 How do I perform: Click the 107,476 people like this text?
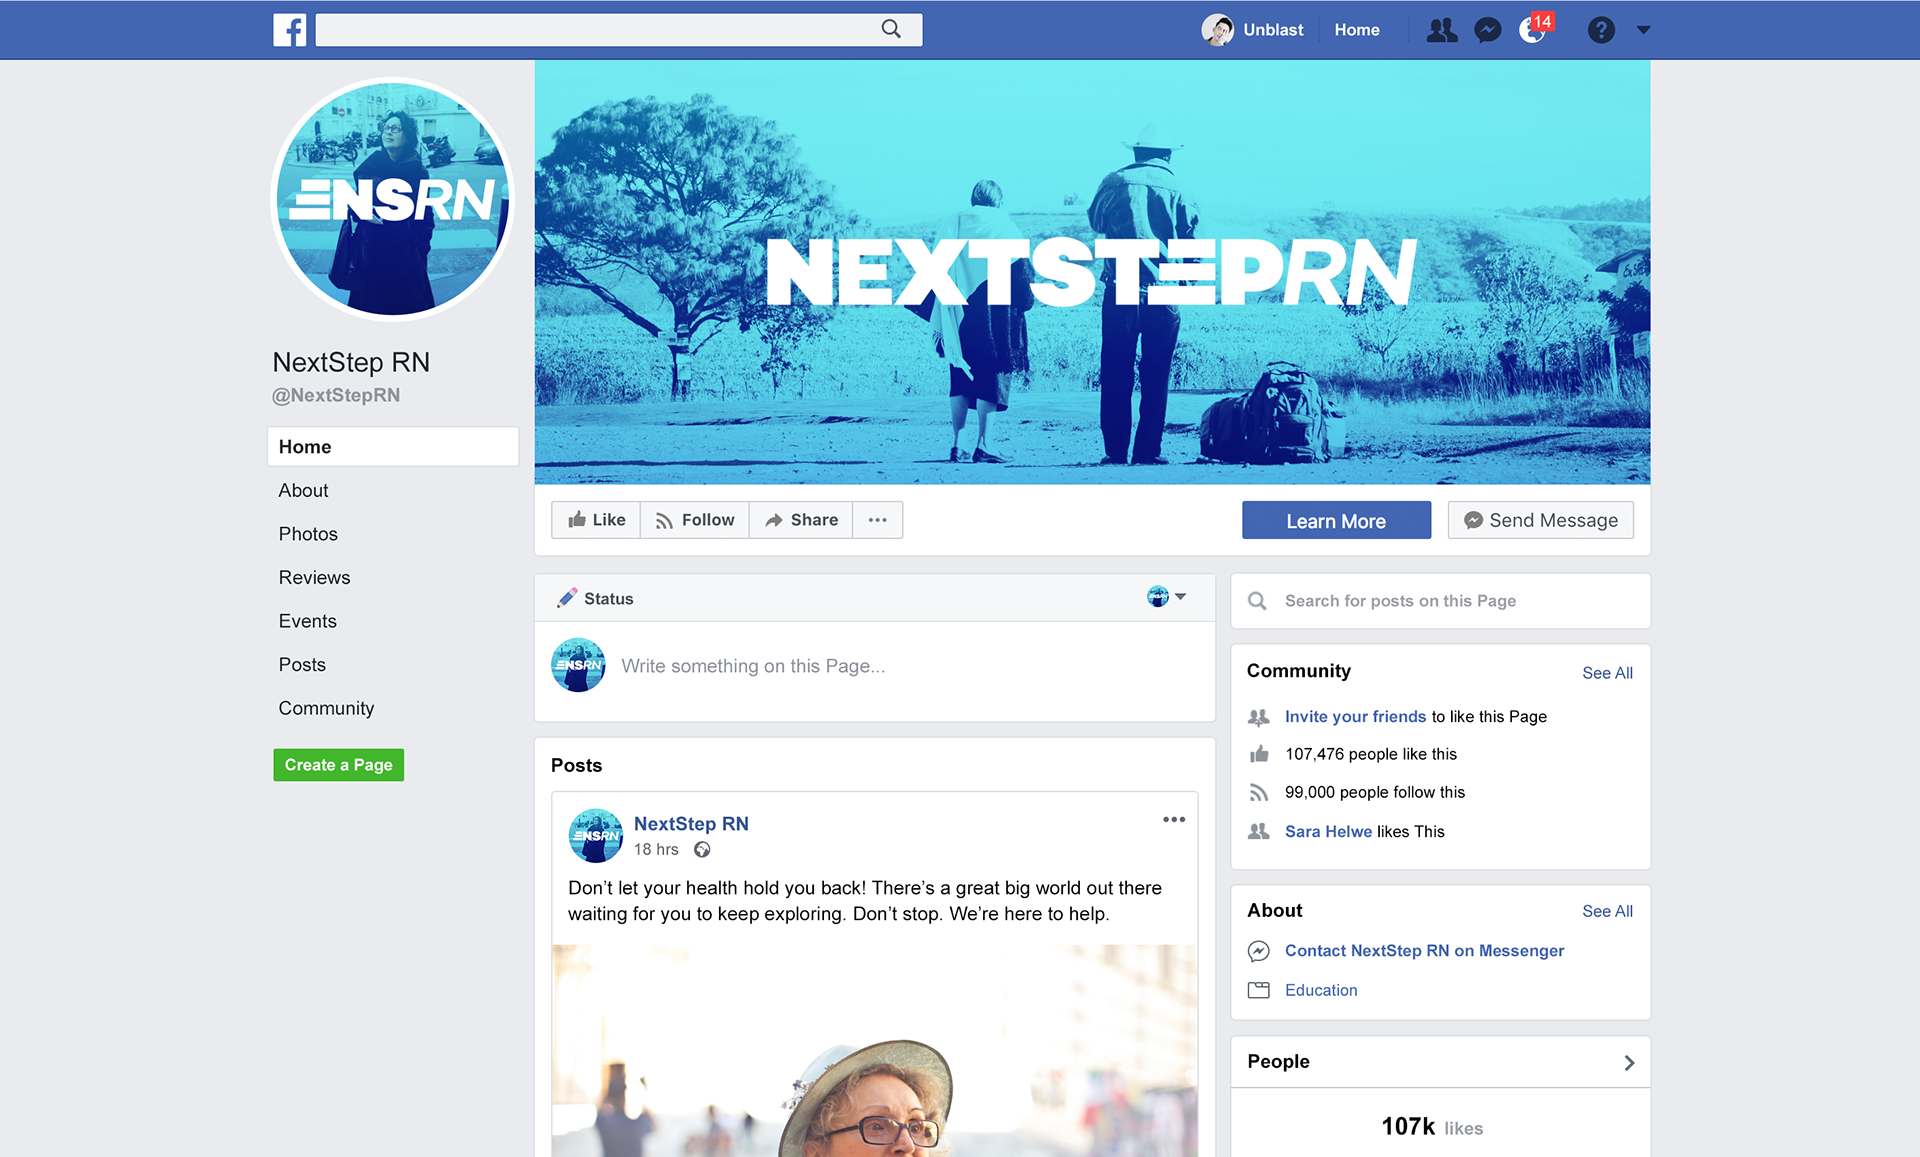(x=1371, y=754)
